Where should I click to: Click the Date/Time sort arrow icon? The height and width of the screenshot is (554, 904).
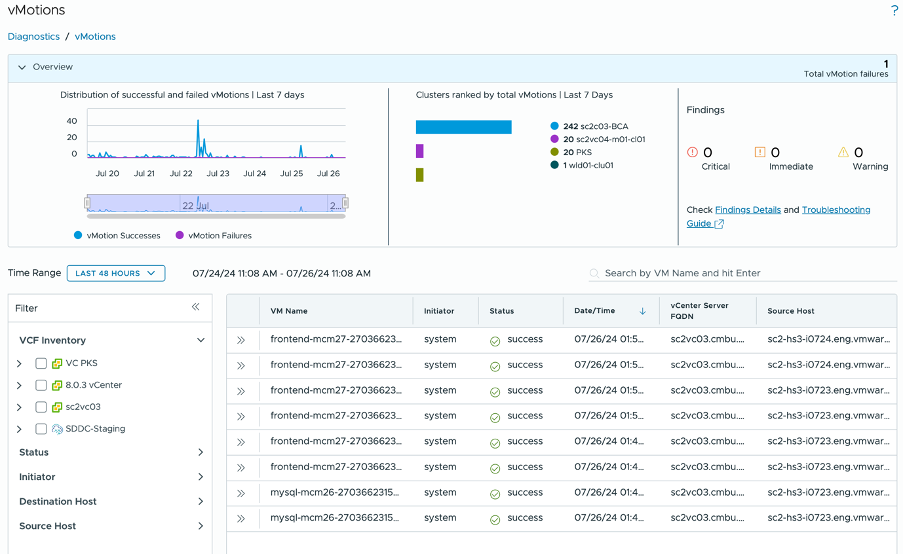(642, 311)
